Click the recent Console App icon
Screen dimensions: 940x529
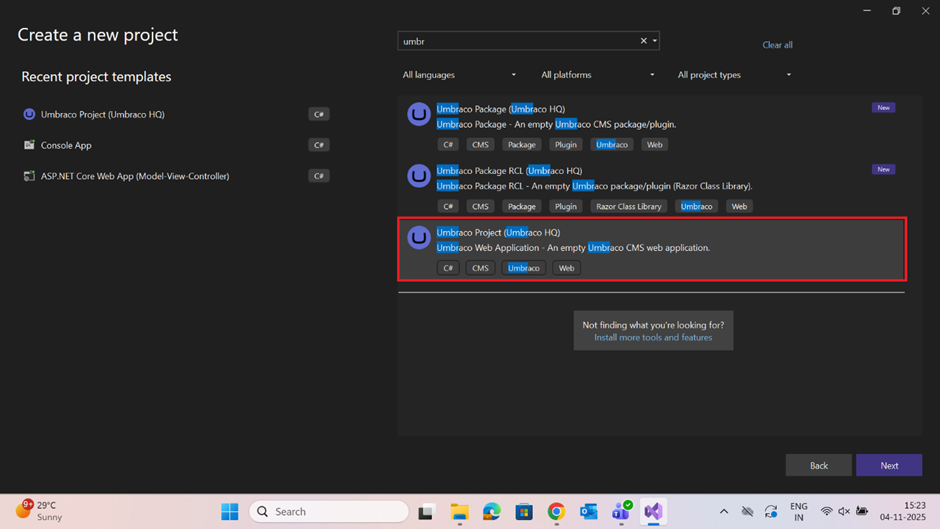click(29, 145)
